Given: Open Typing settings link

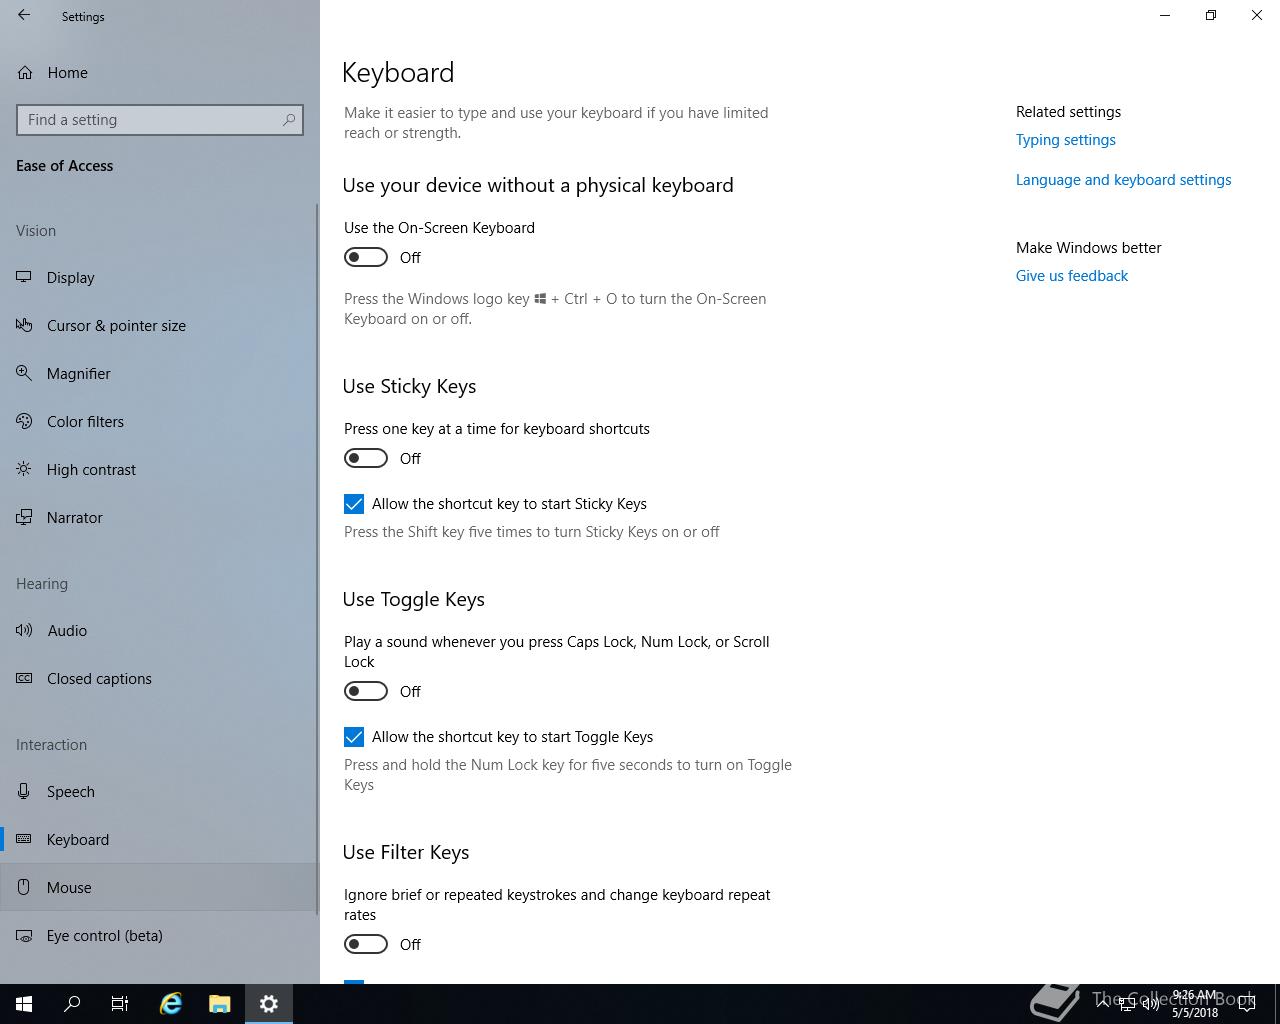Looking at the screenshot, I should pos(1066,140).
